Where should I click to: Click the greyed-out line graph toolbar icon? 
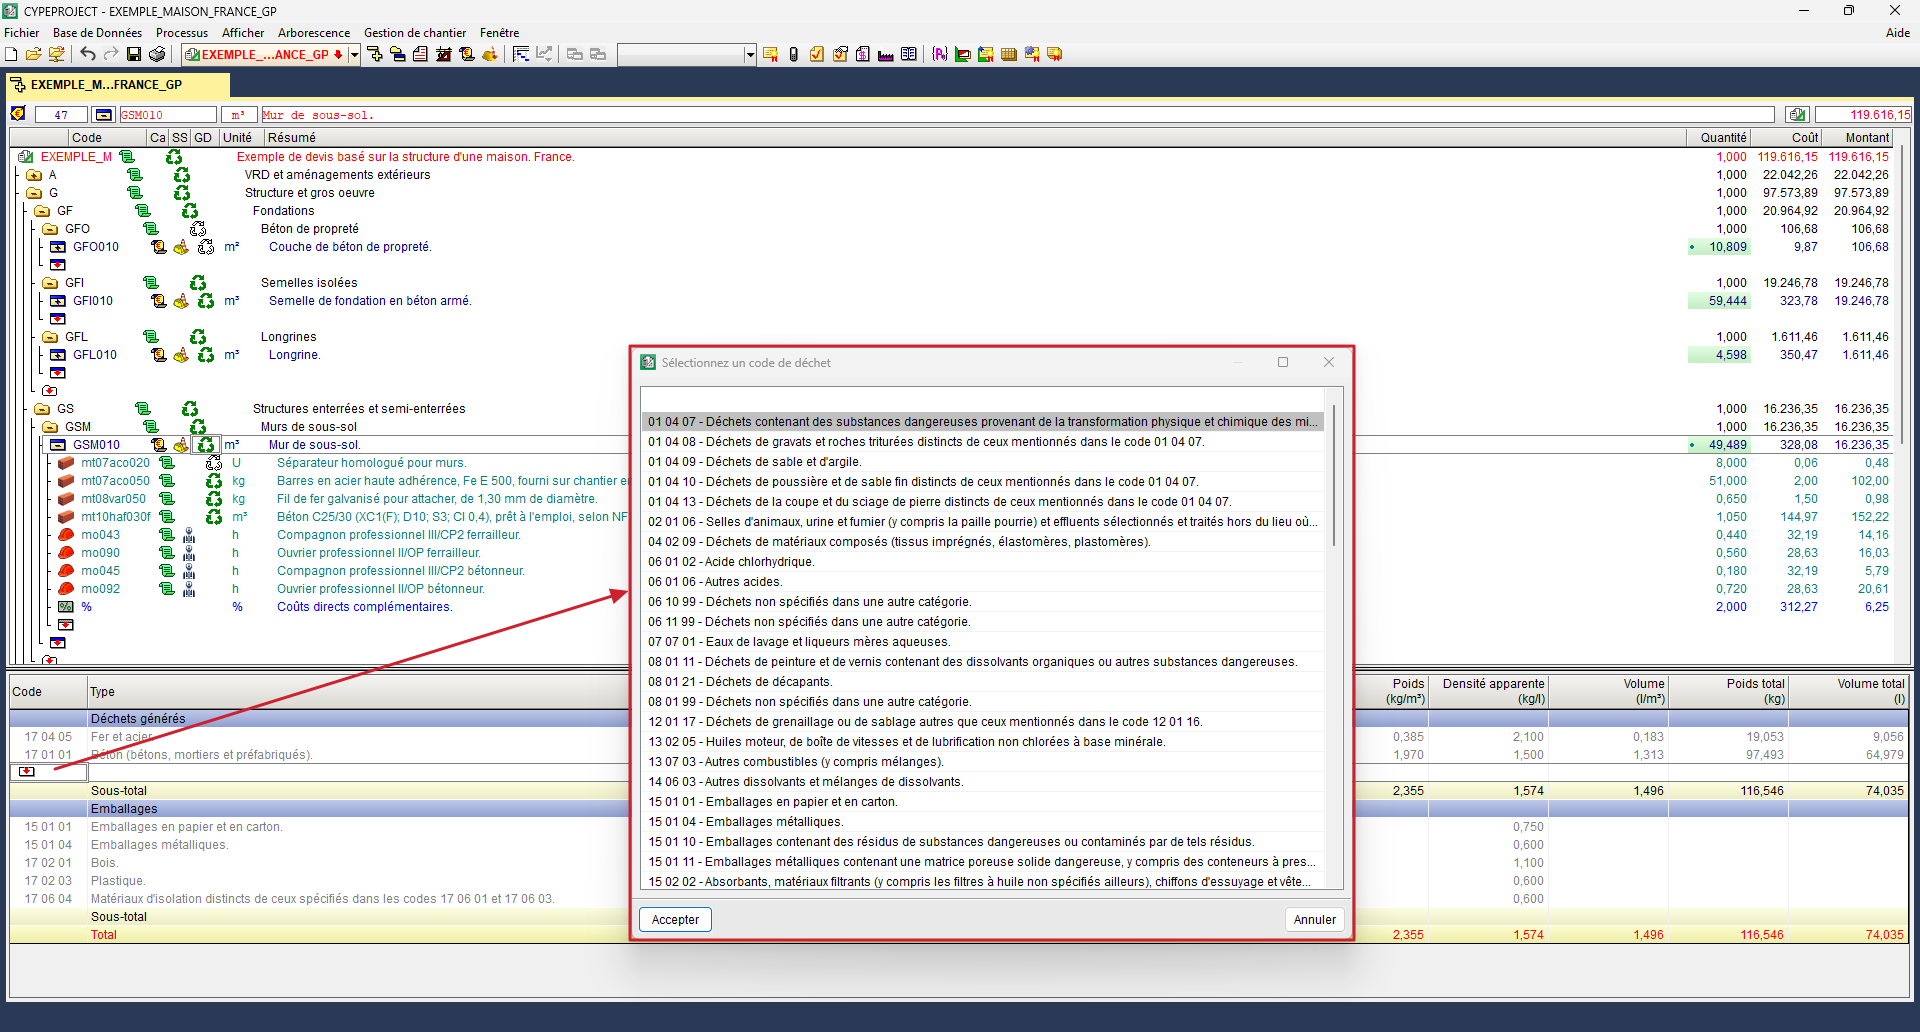[544, 54]
